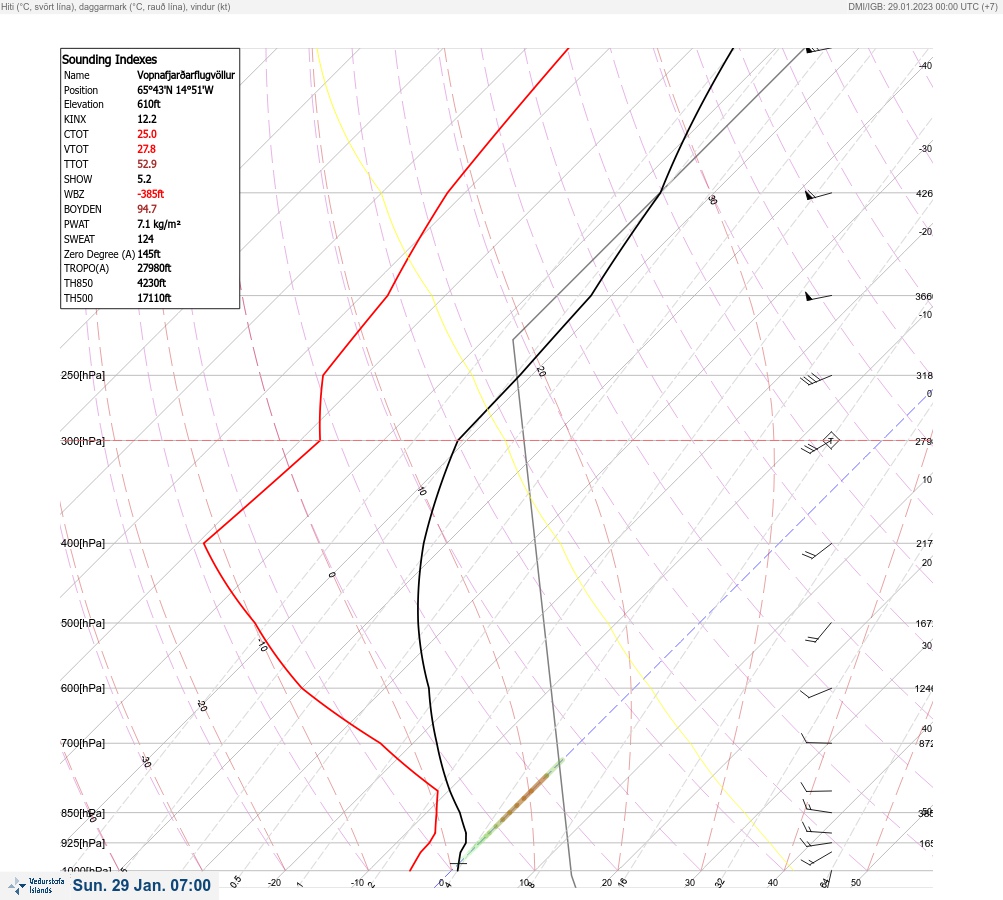Click the 500[hPa] pressure label
This screenshot has height=900, width=1003.
(x=83, y=623)
